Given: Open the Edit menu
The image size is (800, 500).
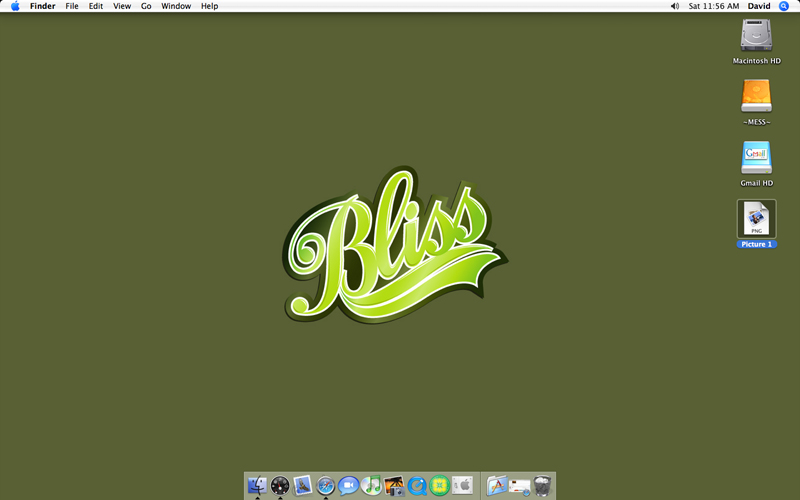Looking at the screenshot, I should coord(96,6).
